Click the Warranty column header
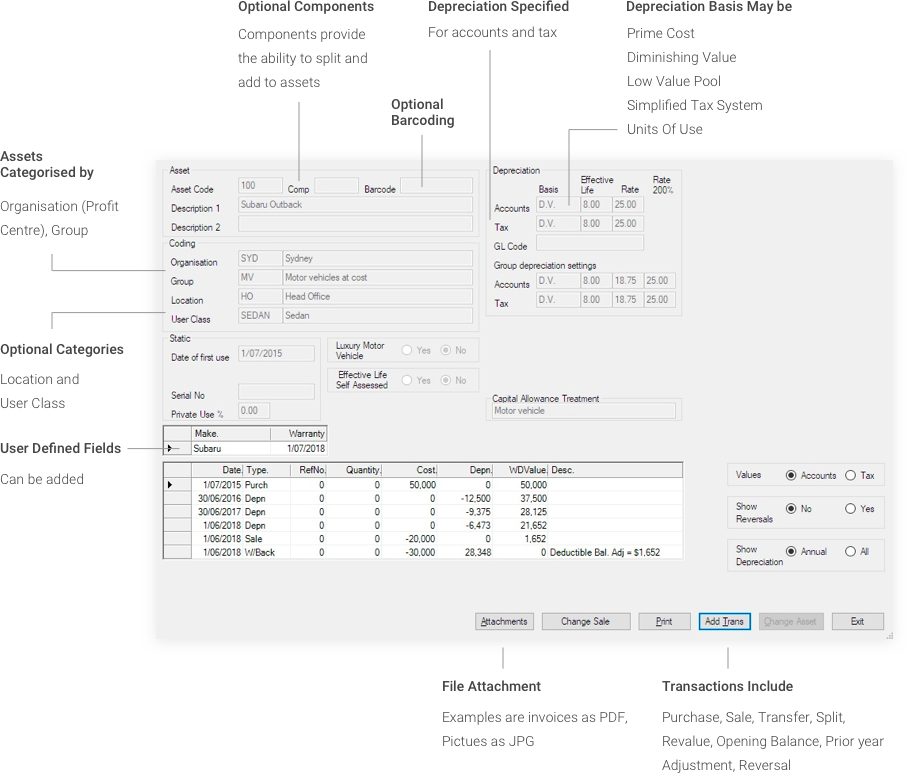The image size is (907, 773). (298, 433)
